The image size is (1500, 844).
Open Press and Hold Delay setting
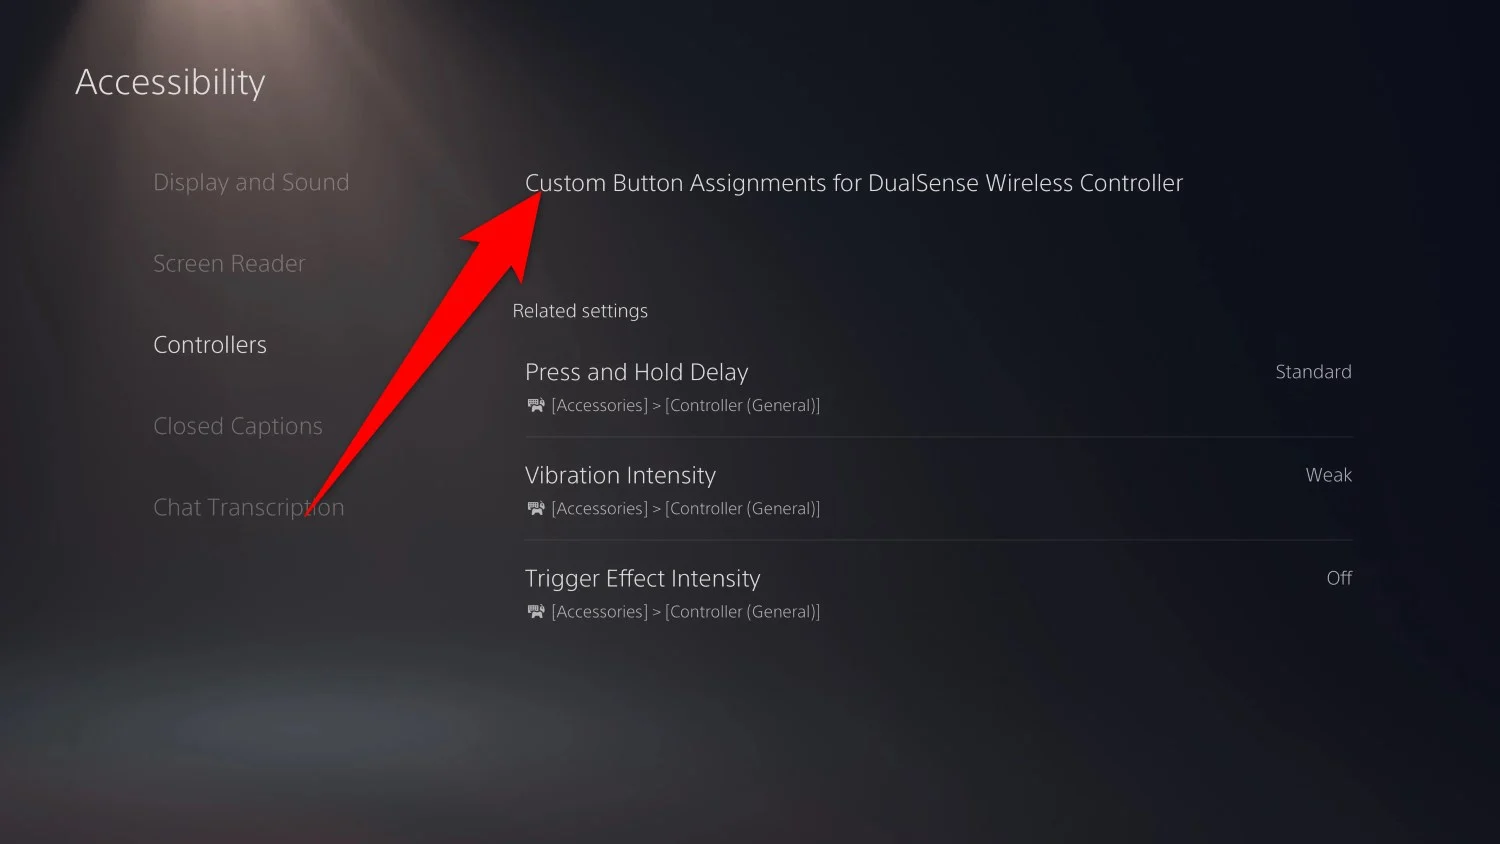tap(939, 386)
